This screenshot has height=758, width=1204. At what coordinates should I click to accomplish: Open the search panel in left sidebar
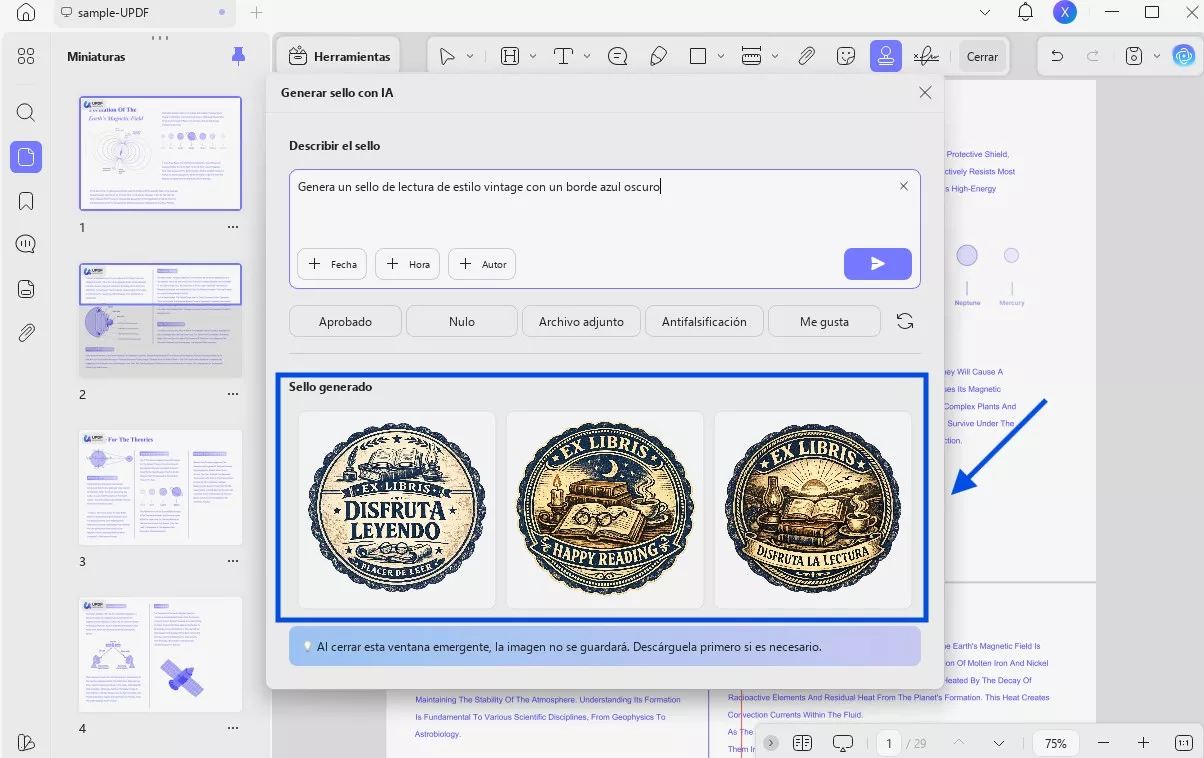(26, 112)
